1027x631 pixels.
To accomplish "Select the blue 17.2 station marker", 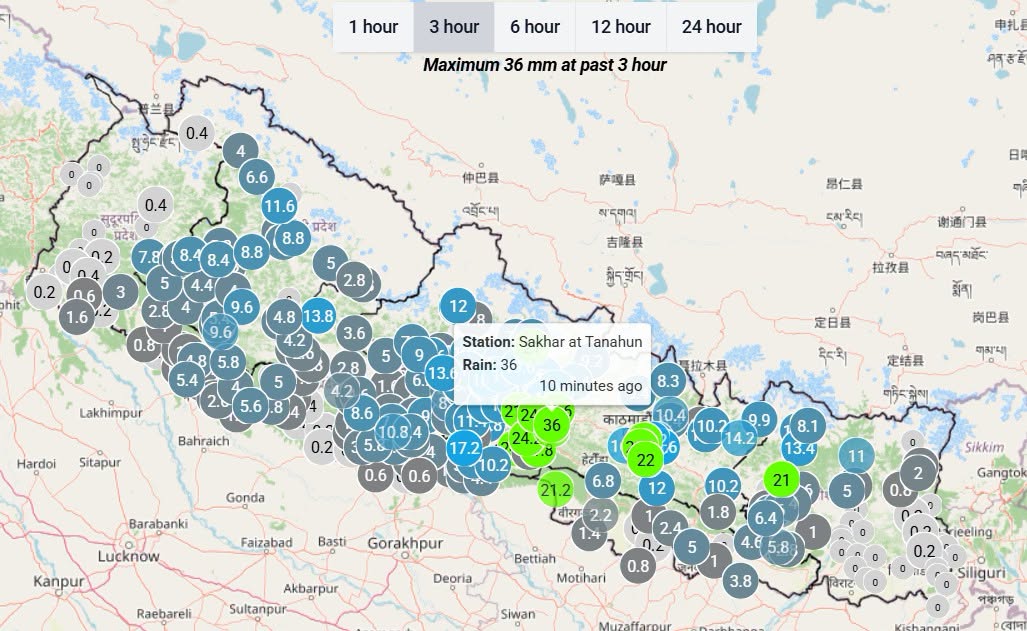I will tap(464, 448).
